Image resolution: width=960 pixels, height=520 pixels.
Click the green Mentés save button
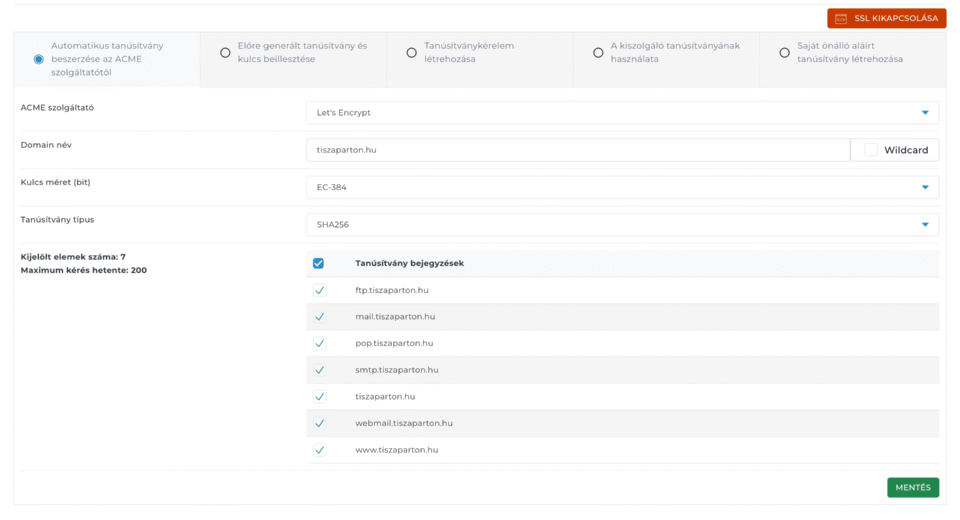tap(912, 487)
